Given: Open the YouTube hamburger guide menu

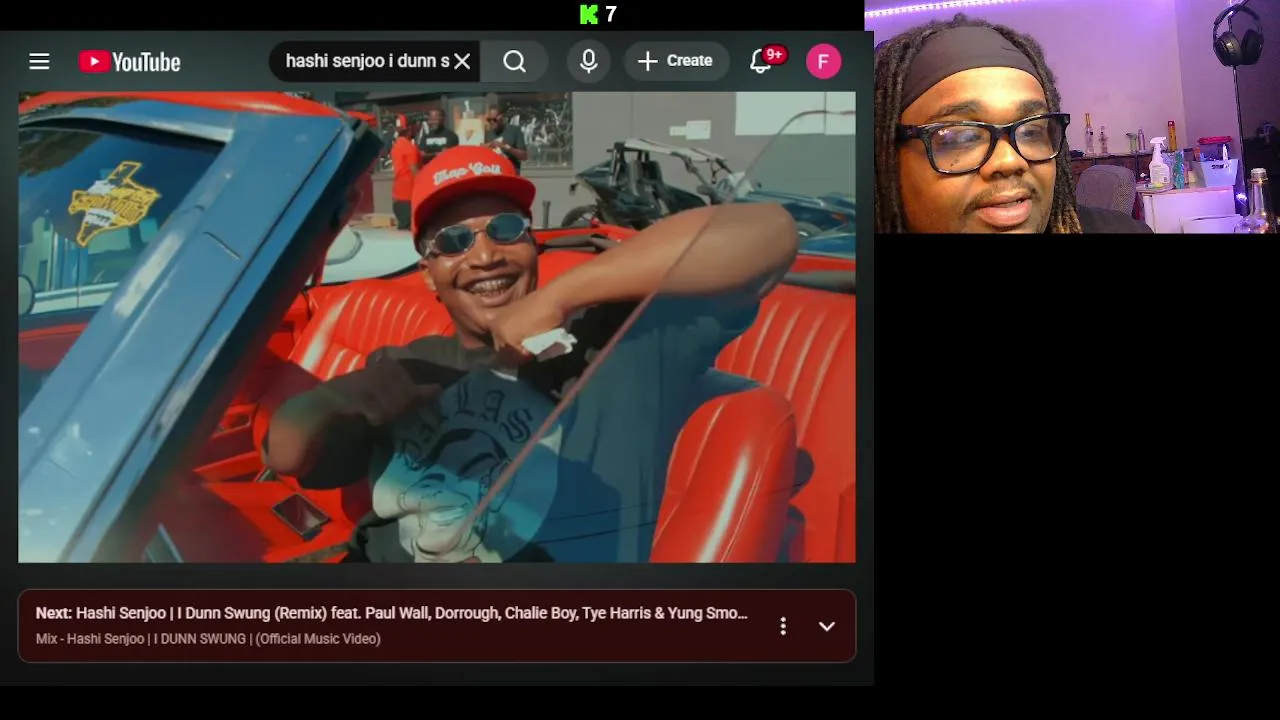Looking at the screenshot, I should point(39,62).
